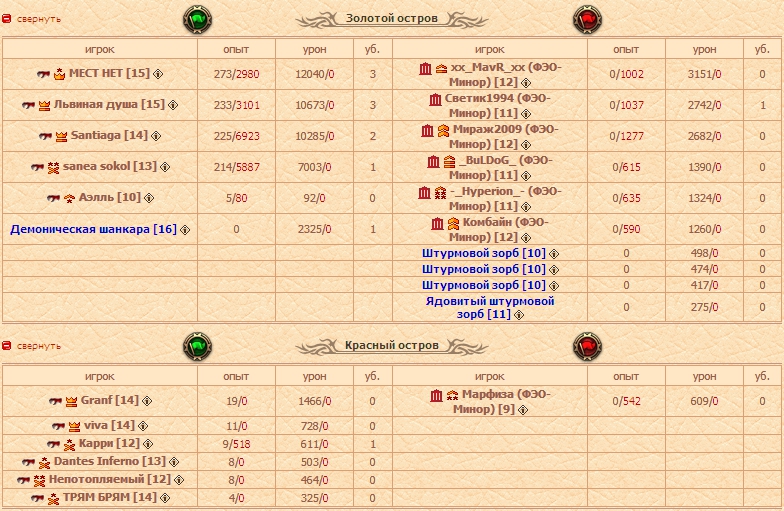Click the faction icon left of Santiaga

tap(46, 136)
